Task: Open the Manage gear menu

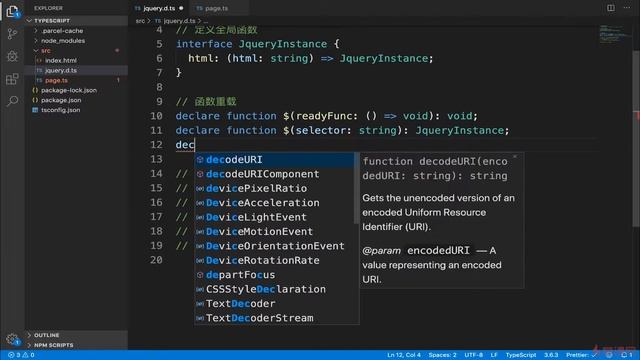Action: (x=12, y=339)
